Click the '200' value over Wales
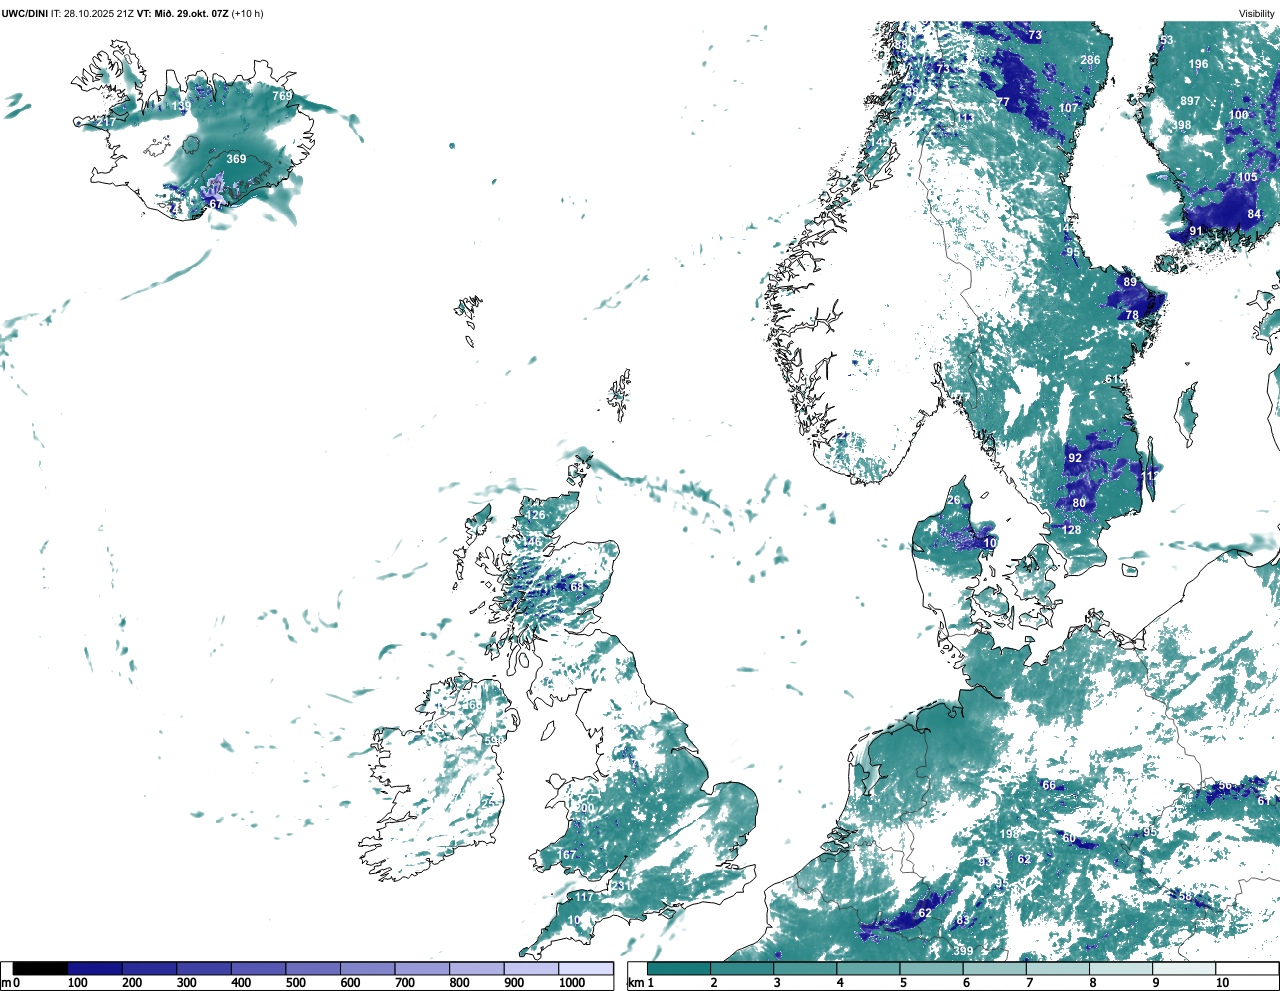 point(584,808)
